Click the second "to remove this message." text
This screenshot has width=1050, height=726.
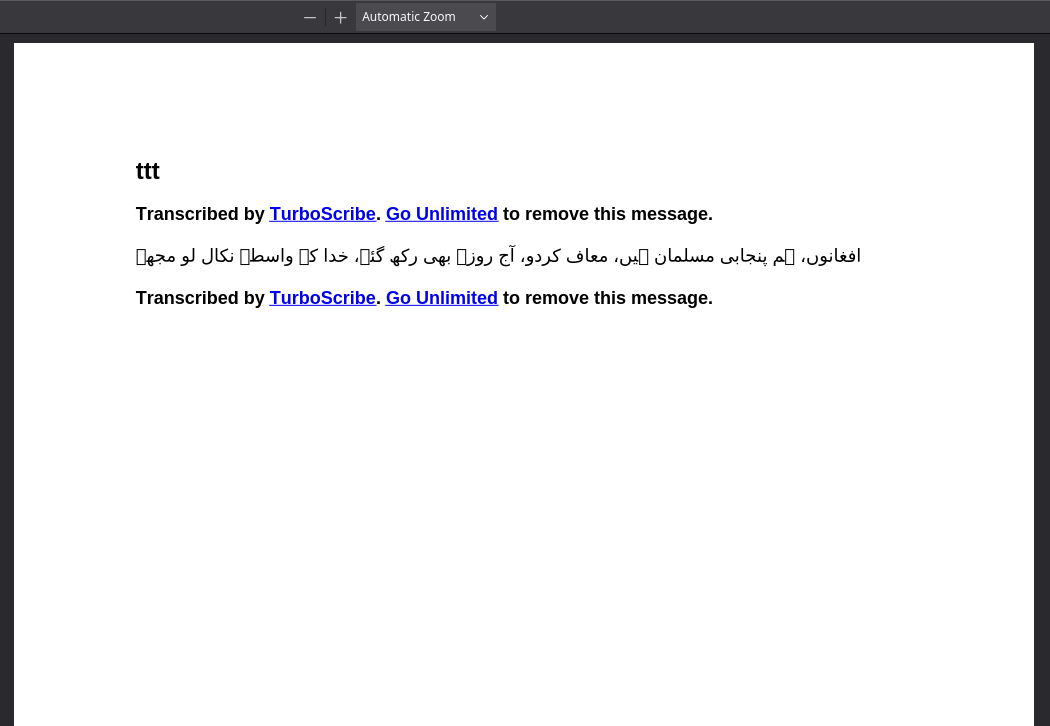pos(607,297)
